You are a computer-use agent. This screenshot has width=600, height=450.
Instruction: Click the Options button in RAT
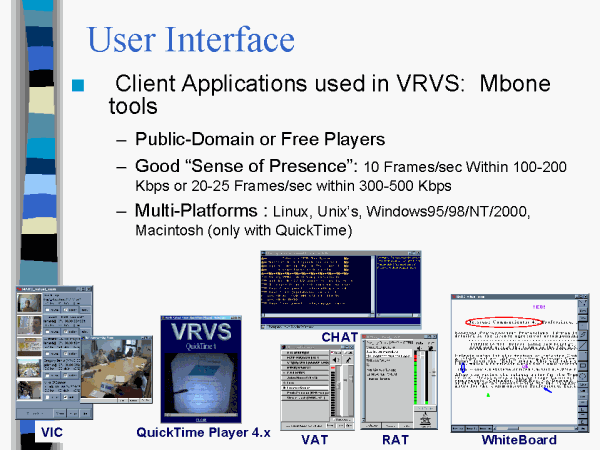(x=372, y=426)
